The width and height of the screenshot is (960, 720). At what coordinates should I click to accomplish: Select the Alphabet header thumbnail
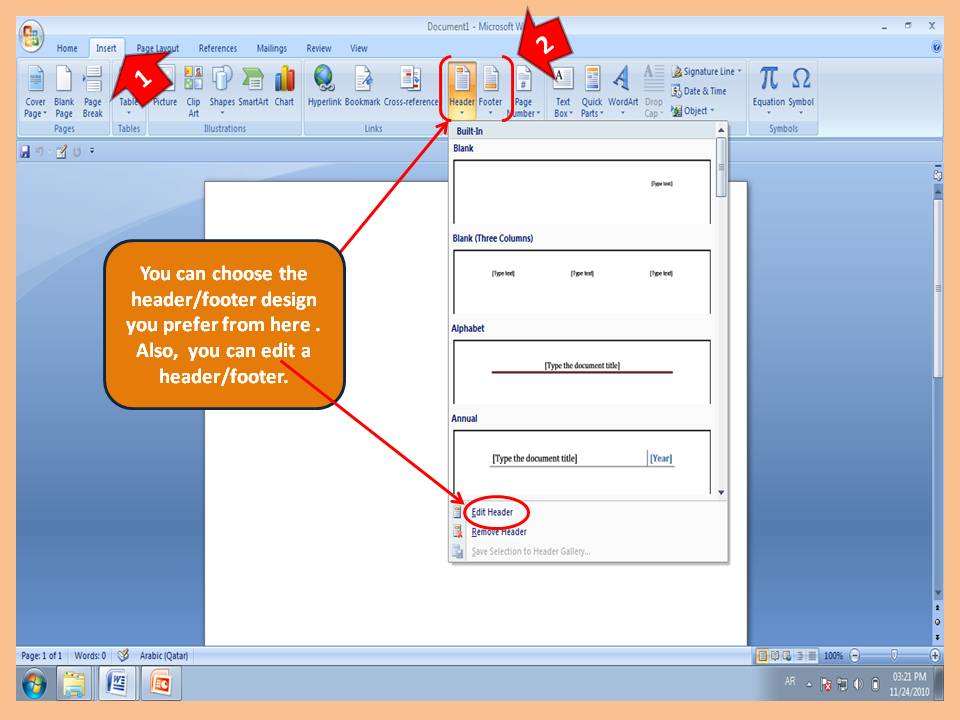(582, 371)
